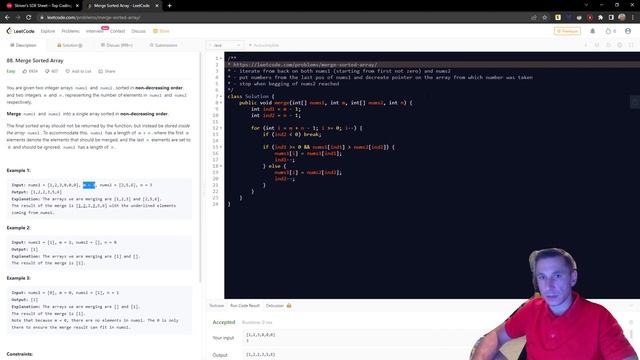The image size is (640, 360).
Task: Click the thumbs-up like icon
Action: pyautogui.click(x=25, y=71)
